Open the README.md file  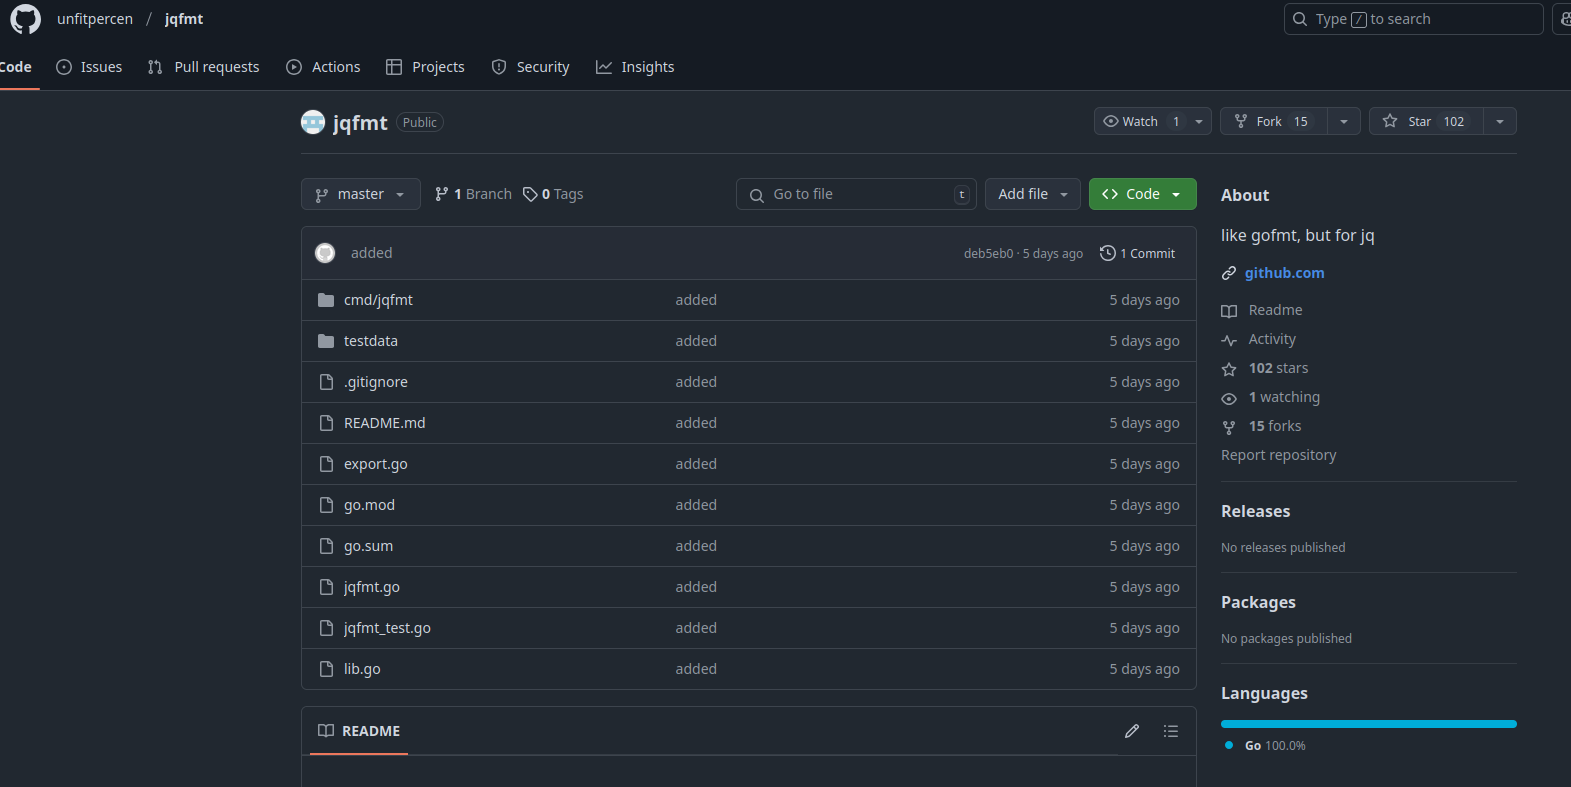coord(385,423)
